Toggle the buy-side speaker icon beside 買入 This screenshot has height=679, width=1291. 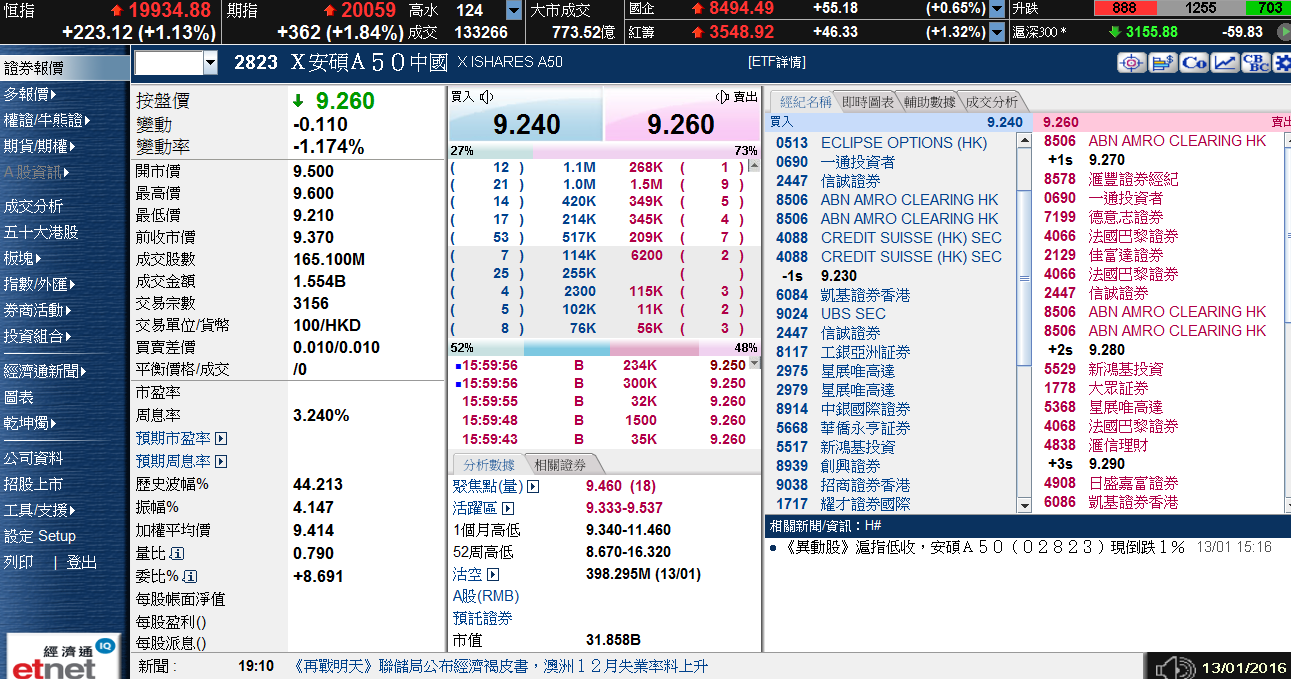(x=487, y=97)
